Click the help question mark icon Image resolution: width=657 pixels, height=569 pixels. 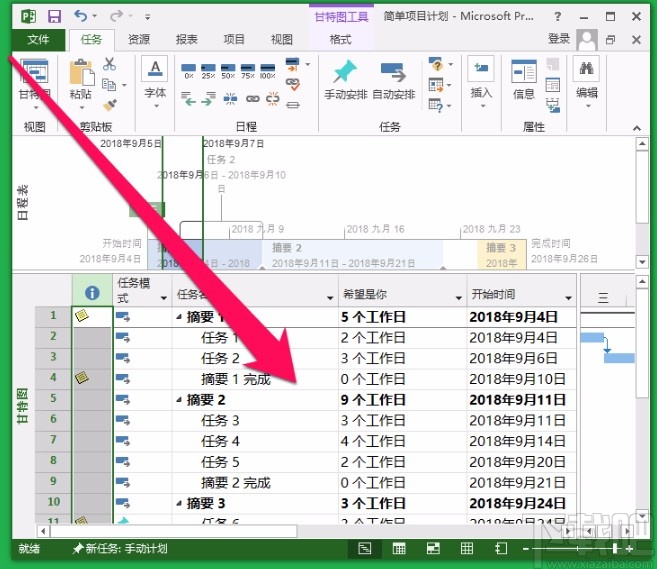pyautogui.click(x=557, y=17)
